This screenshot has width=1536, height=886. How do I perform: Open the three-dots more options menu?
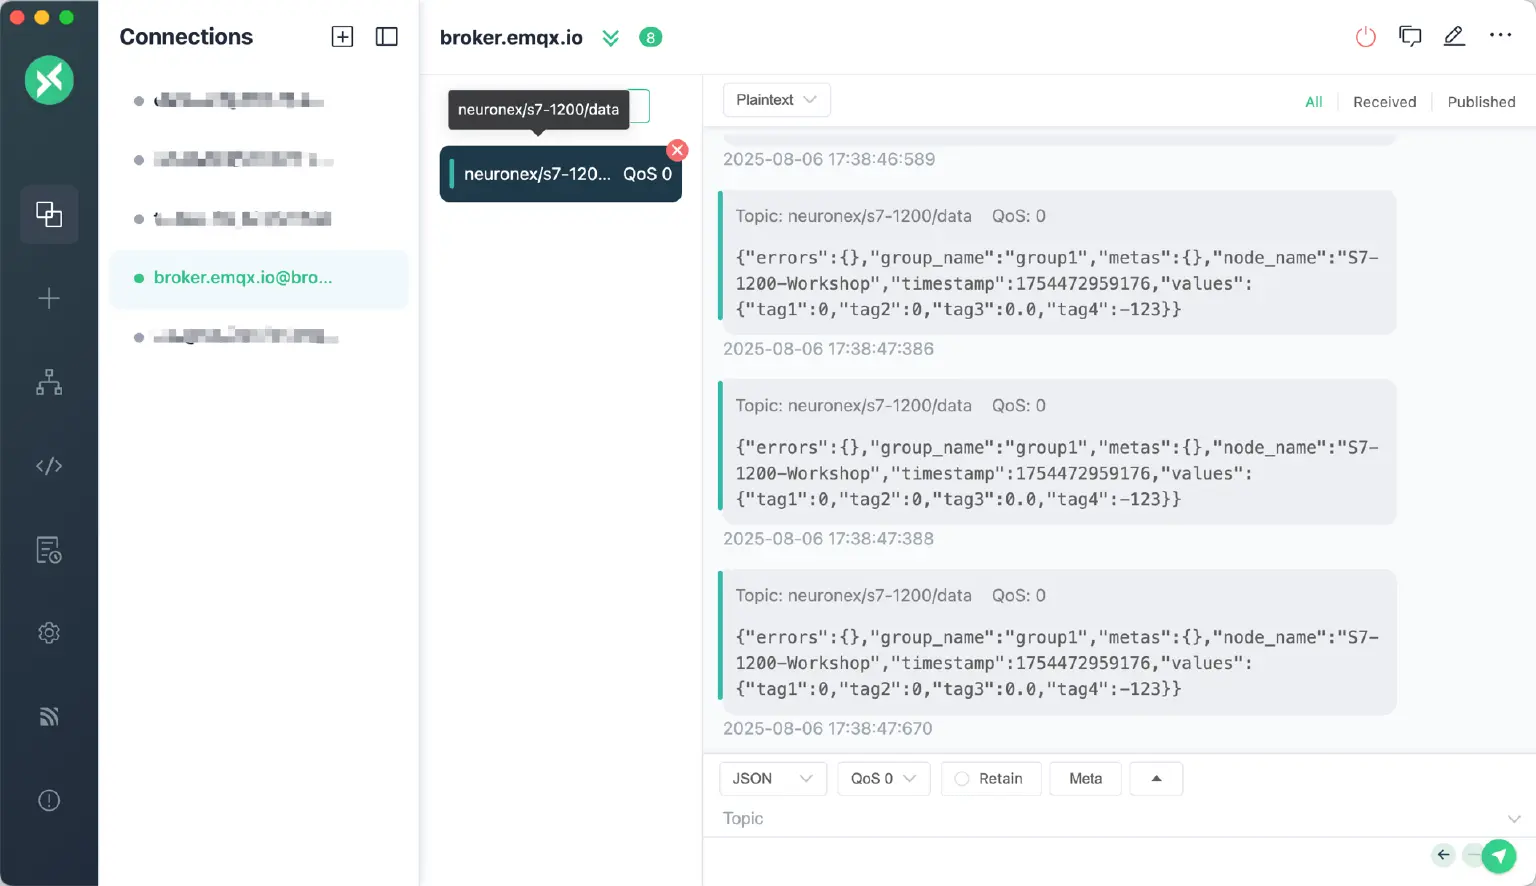1500,35
